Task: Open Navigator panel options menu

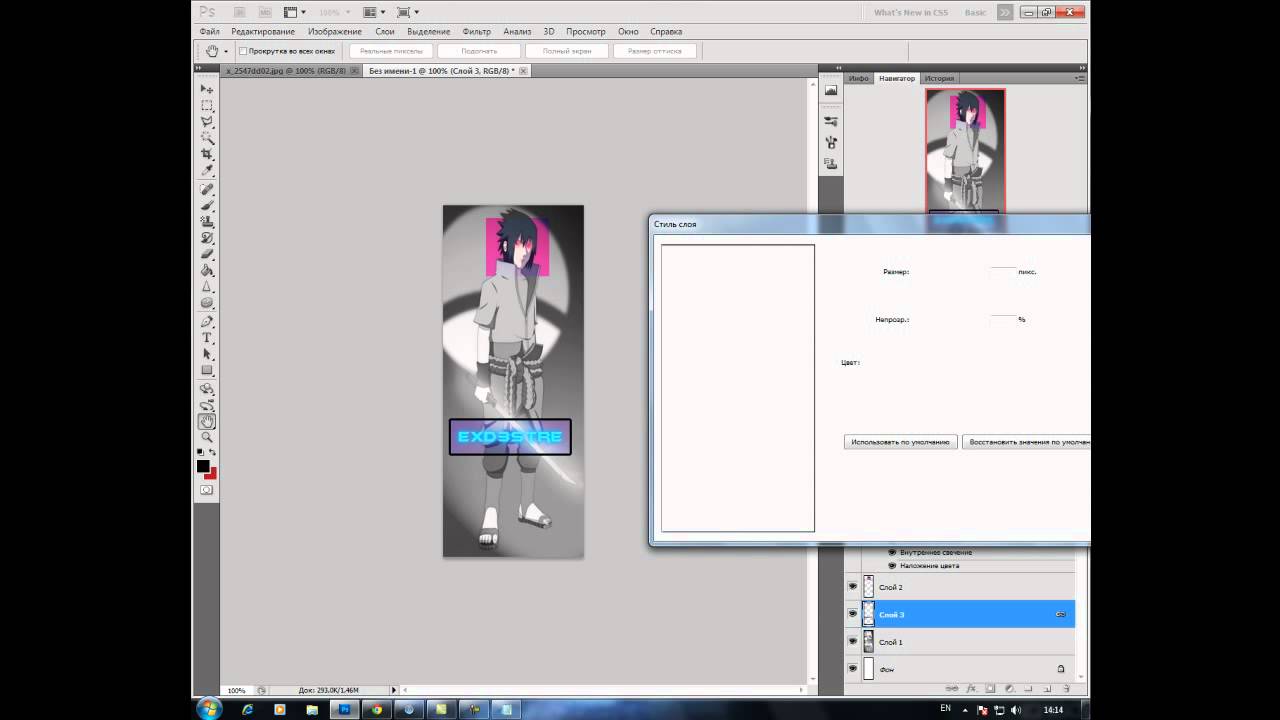Action: [x=1080, y=78]
